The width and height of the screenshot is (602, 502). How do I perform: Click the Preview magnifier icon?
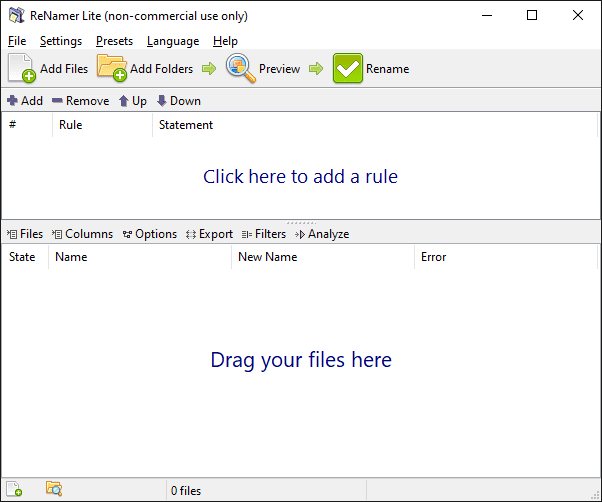240,68
